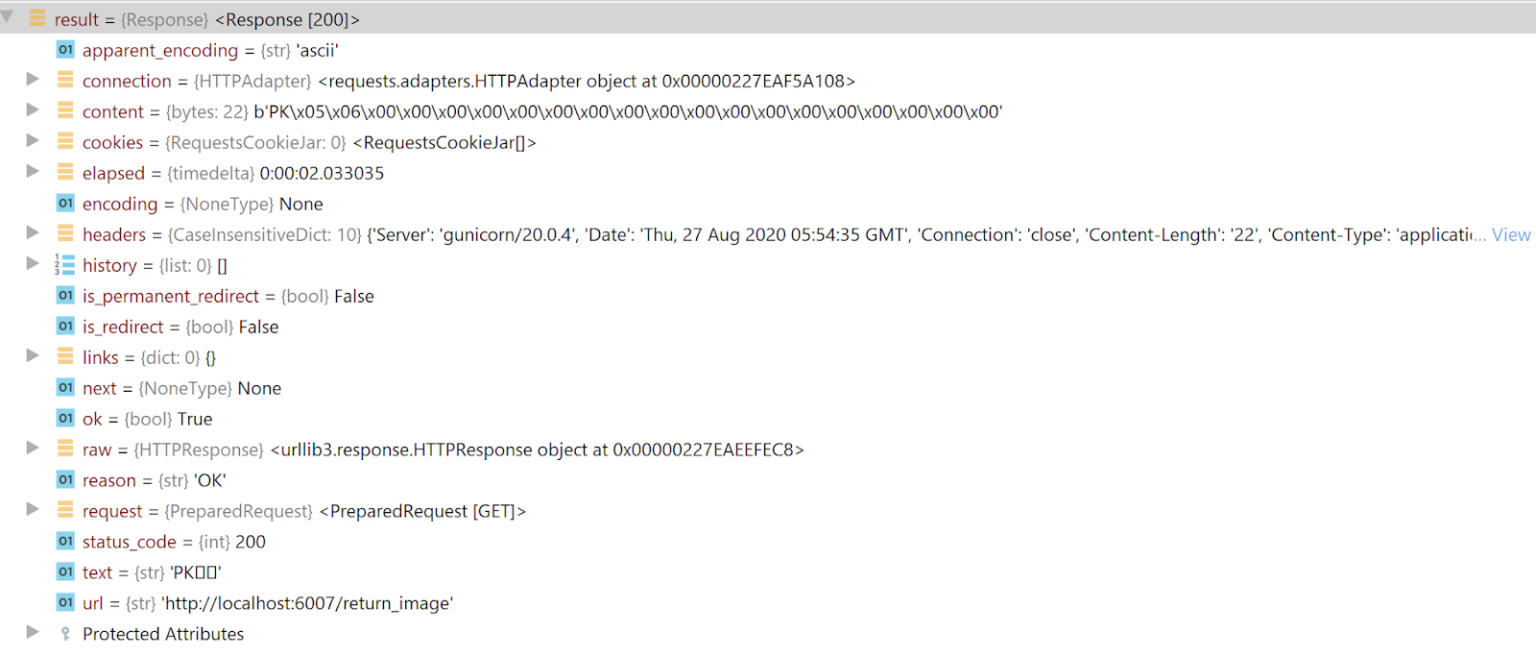
Task: Expand the content bytes node
Action: [33, 110]
